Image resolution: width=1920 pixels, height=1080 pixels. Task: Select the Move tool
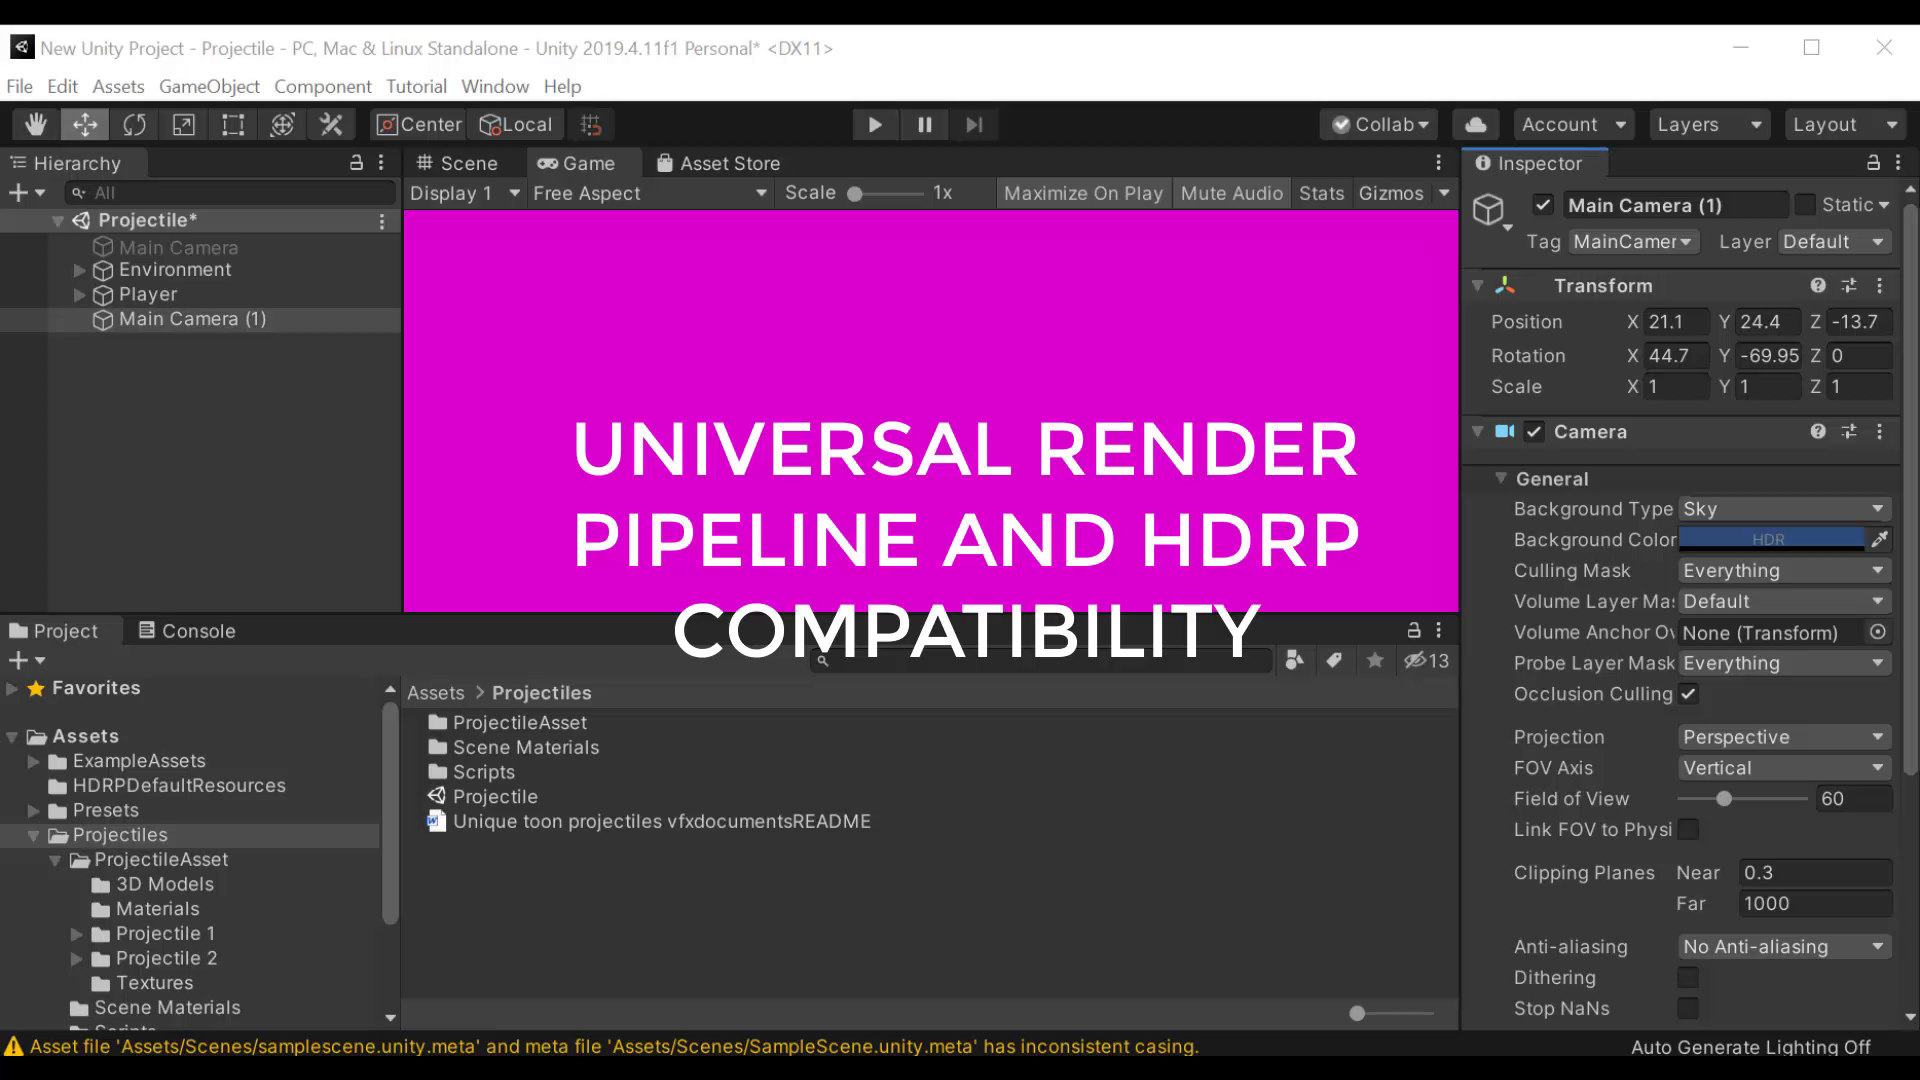point(85,124)
